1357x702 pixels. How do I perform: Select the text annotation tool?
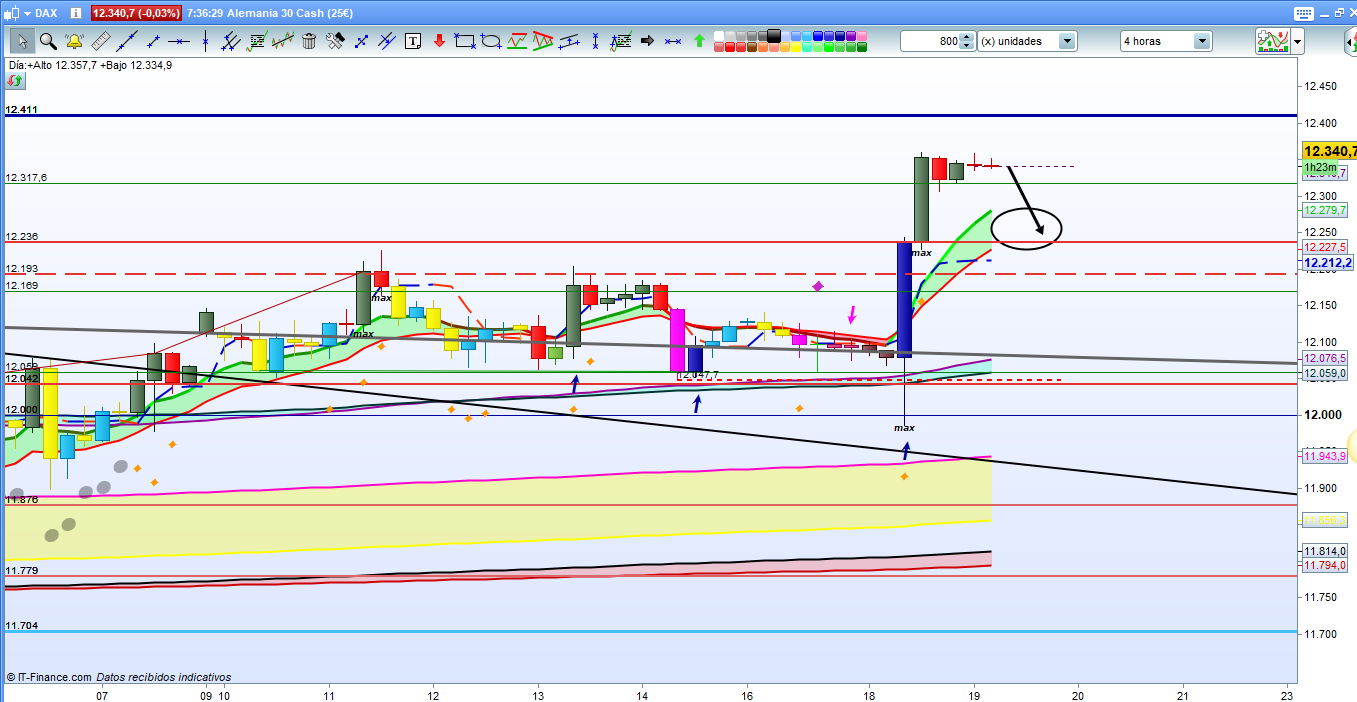413,41
